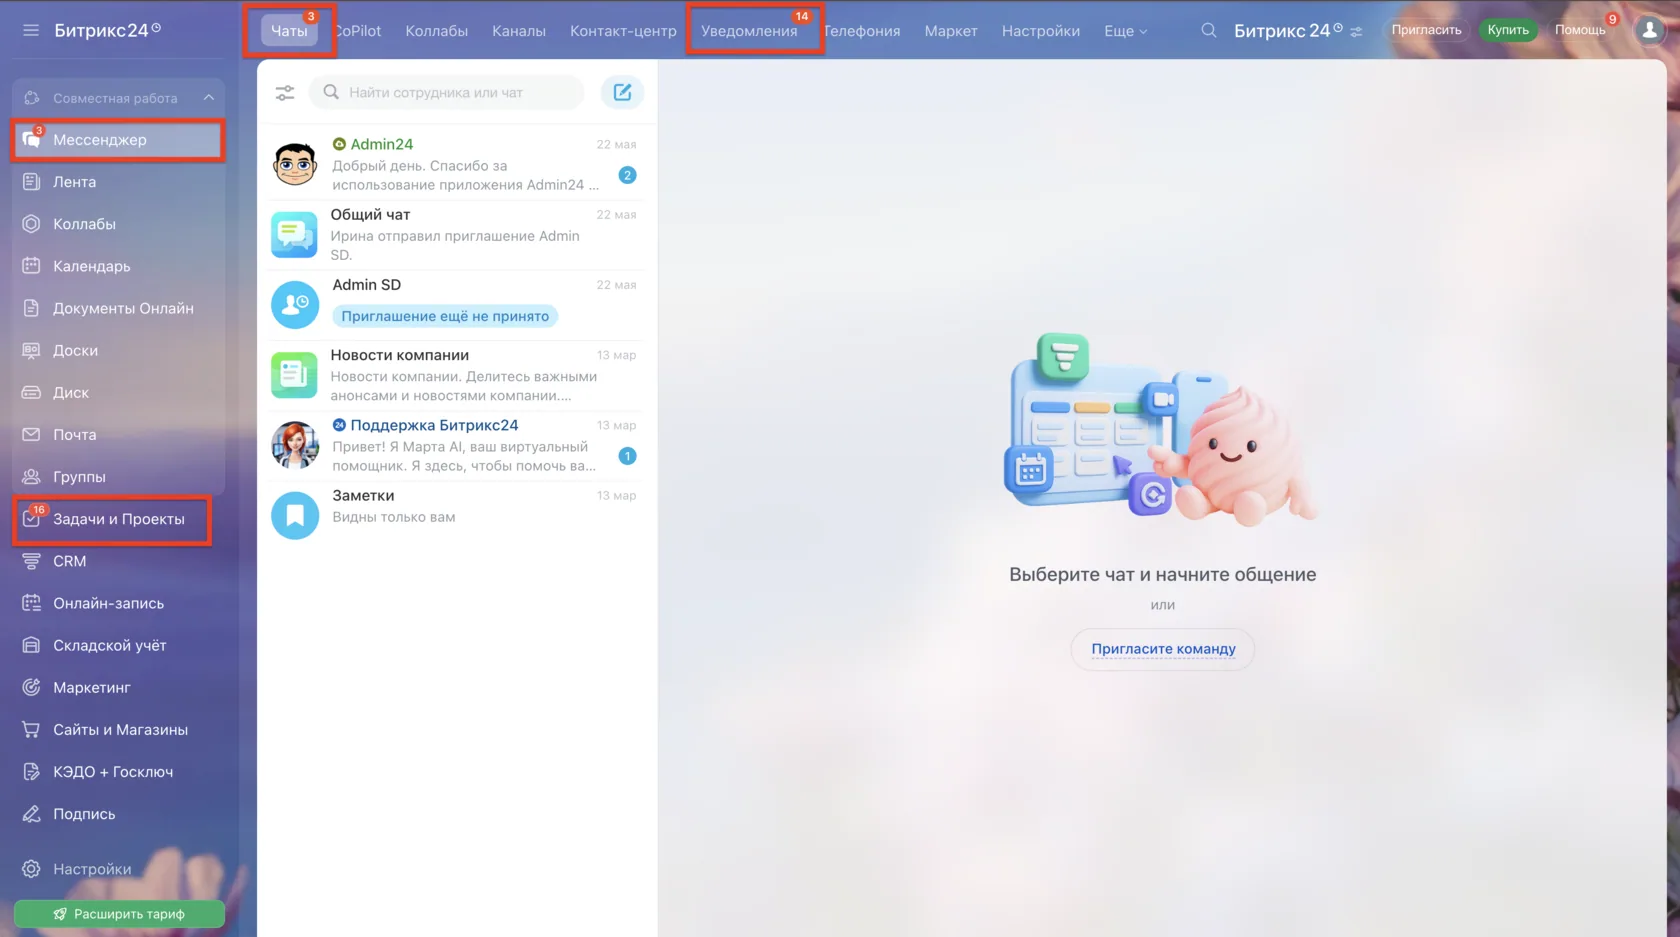This screenshot has width=1680, height=937.
Task: Click the Помощь button
Action: (1580, 30)
